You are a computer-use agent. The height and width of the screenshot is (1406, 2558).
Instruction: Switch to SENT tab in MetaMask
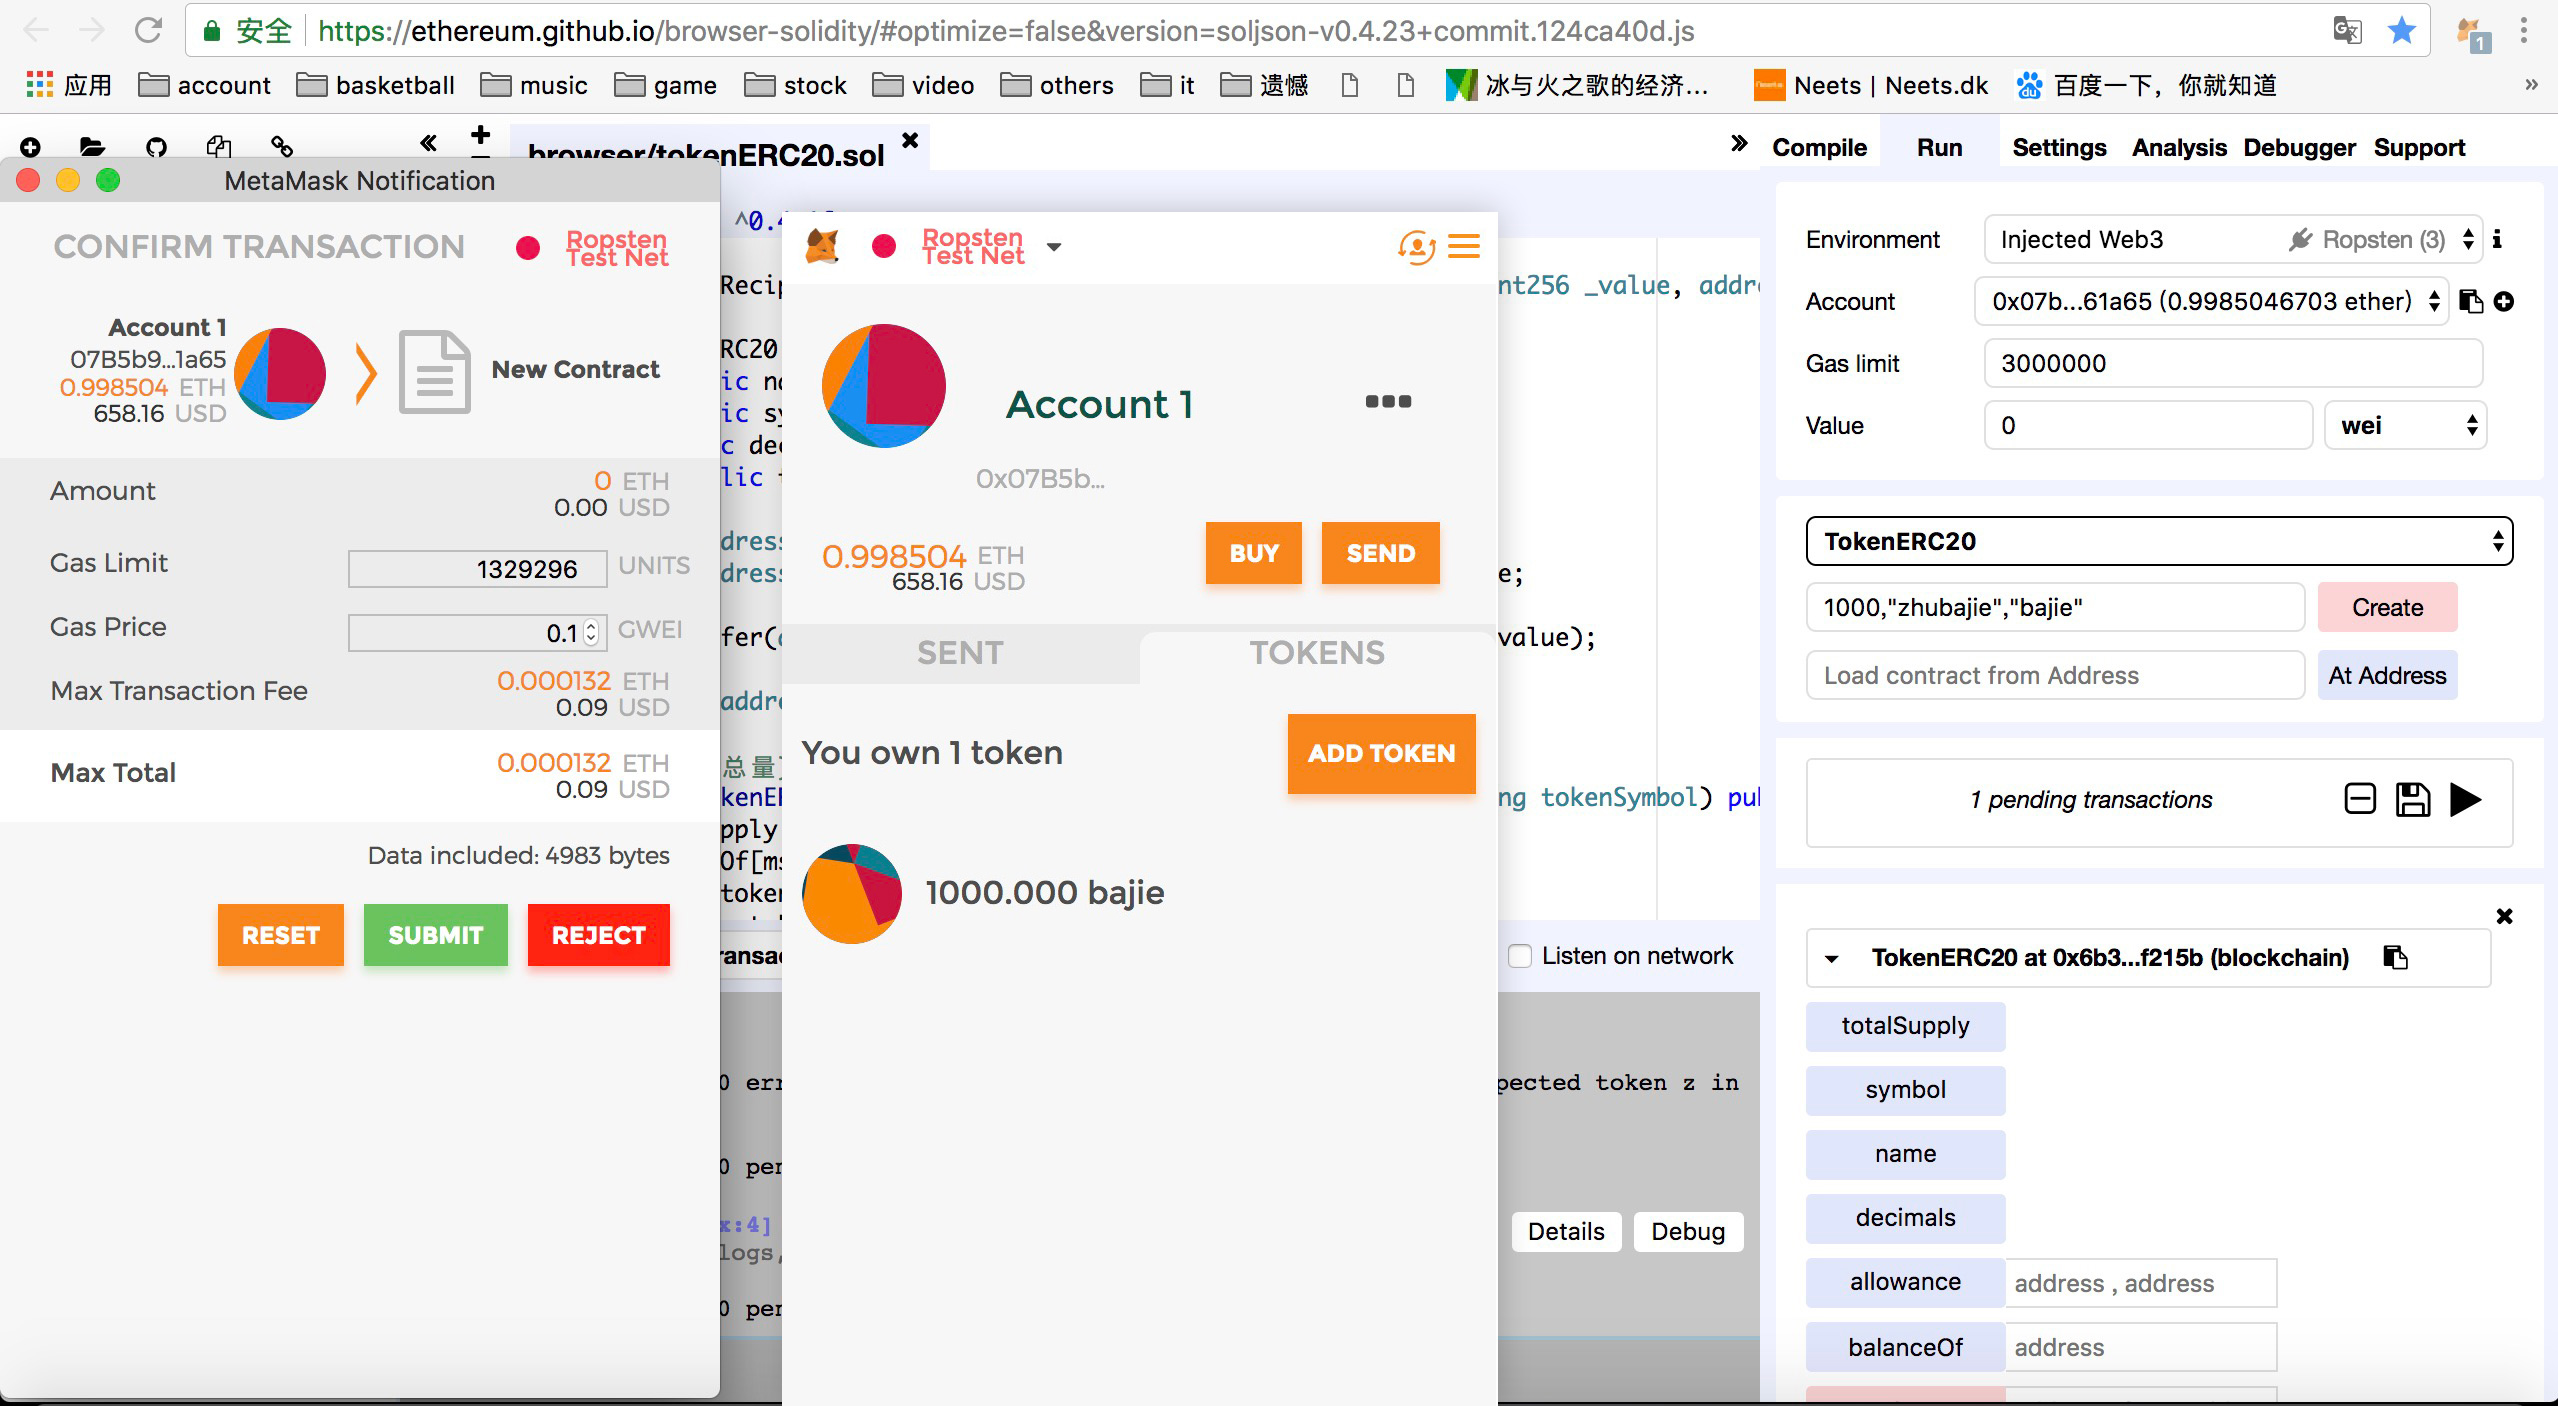[960, 653]
